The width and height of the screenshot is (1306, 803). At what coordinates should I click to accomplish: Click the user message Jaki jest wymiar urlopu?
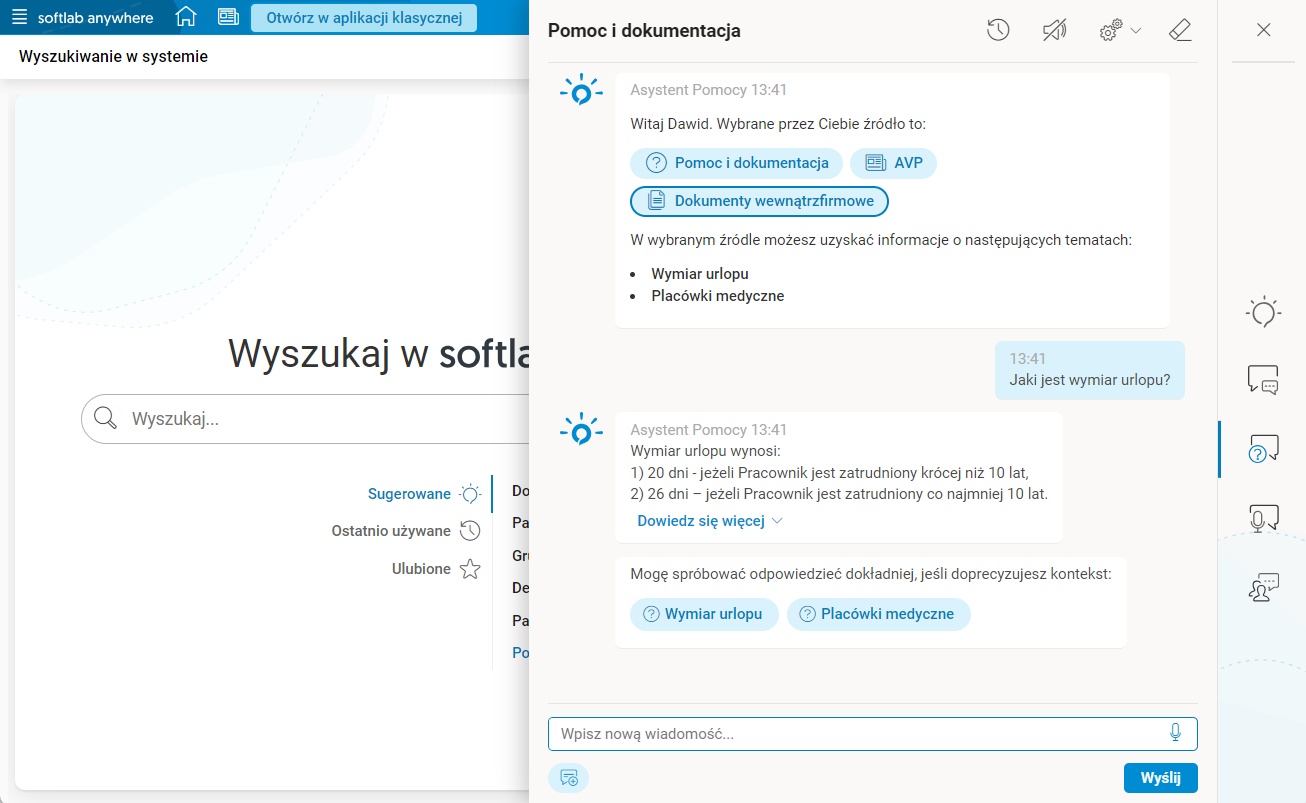coord(1090,380)
